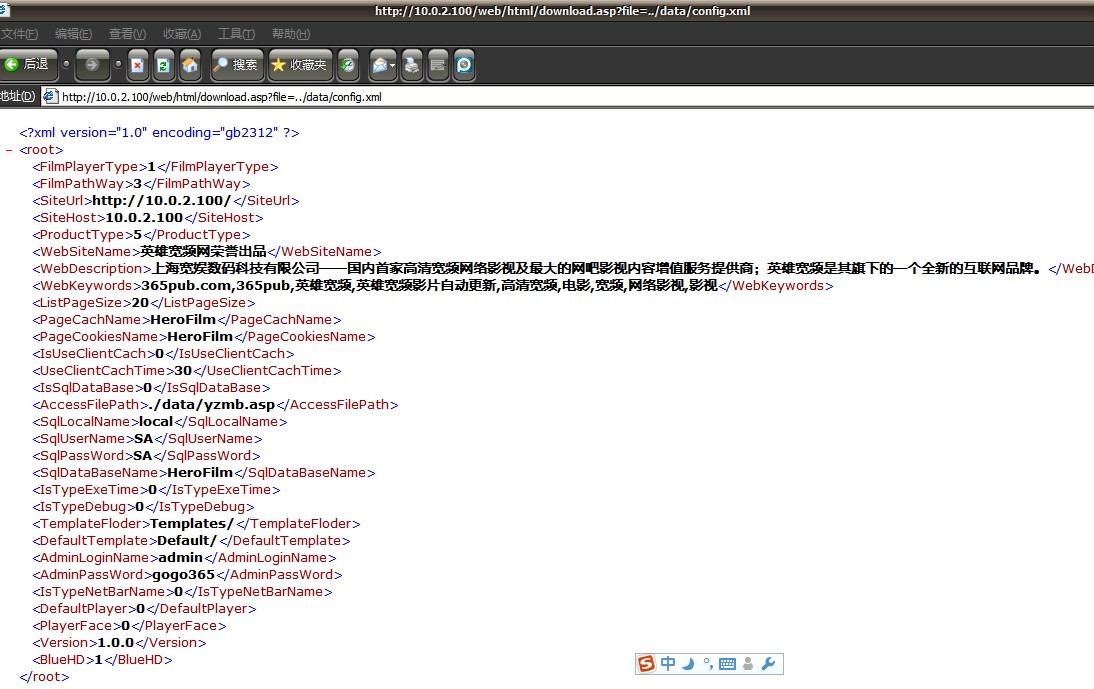Open the 编辑(E) menu
This screenshot has width=1094, height=689.
(73, 33)
